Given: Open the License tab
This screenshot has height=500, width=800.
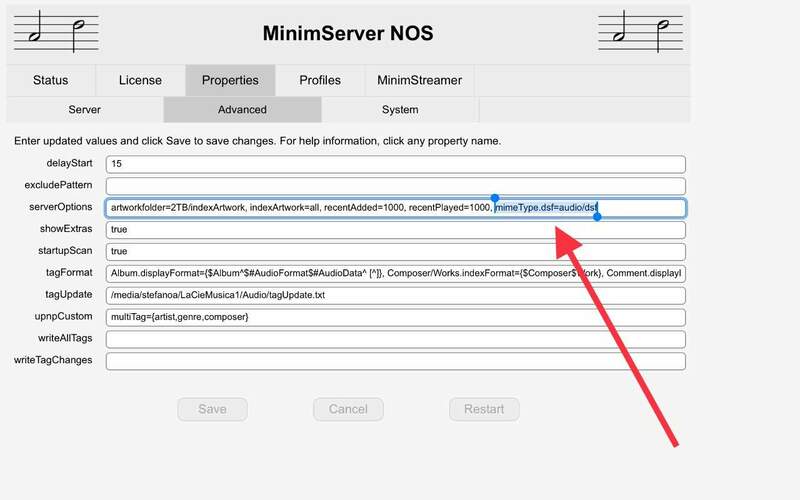Looking at the screenshot, I should point(140,80).
